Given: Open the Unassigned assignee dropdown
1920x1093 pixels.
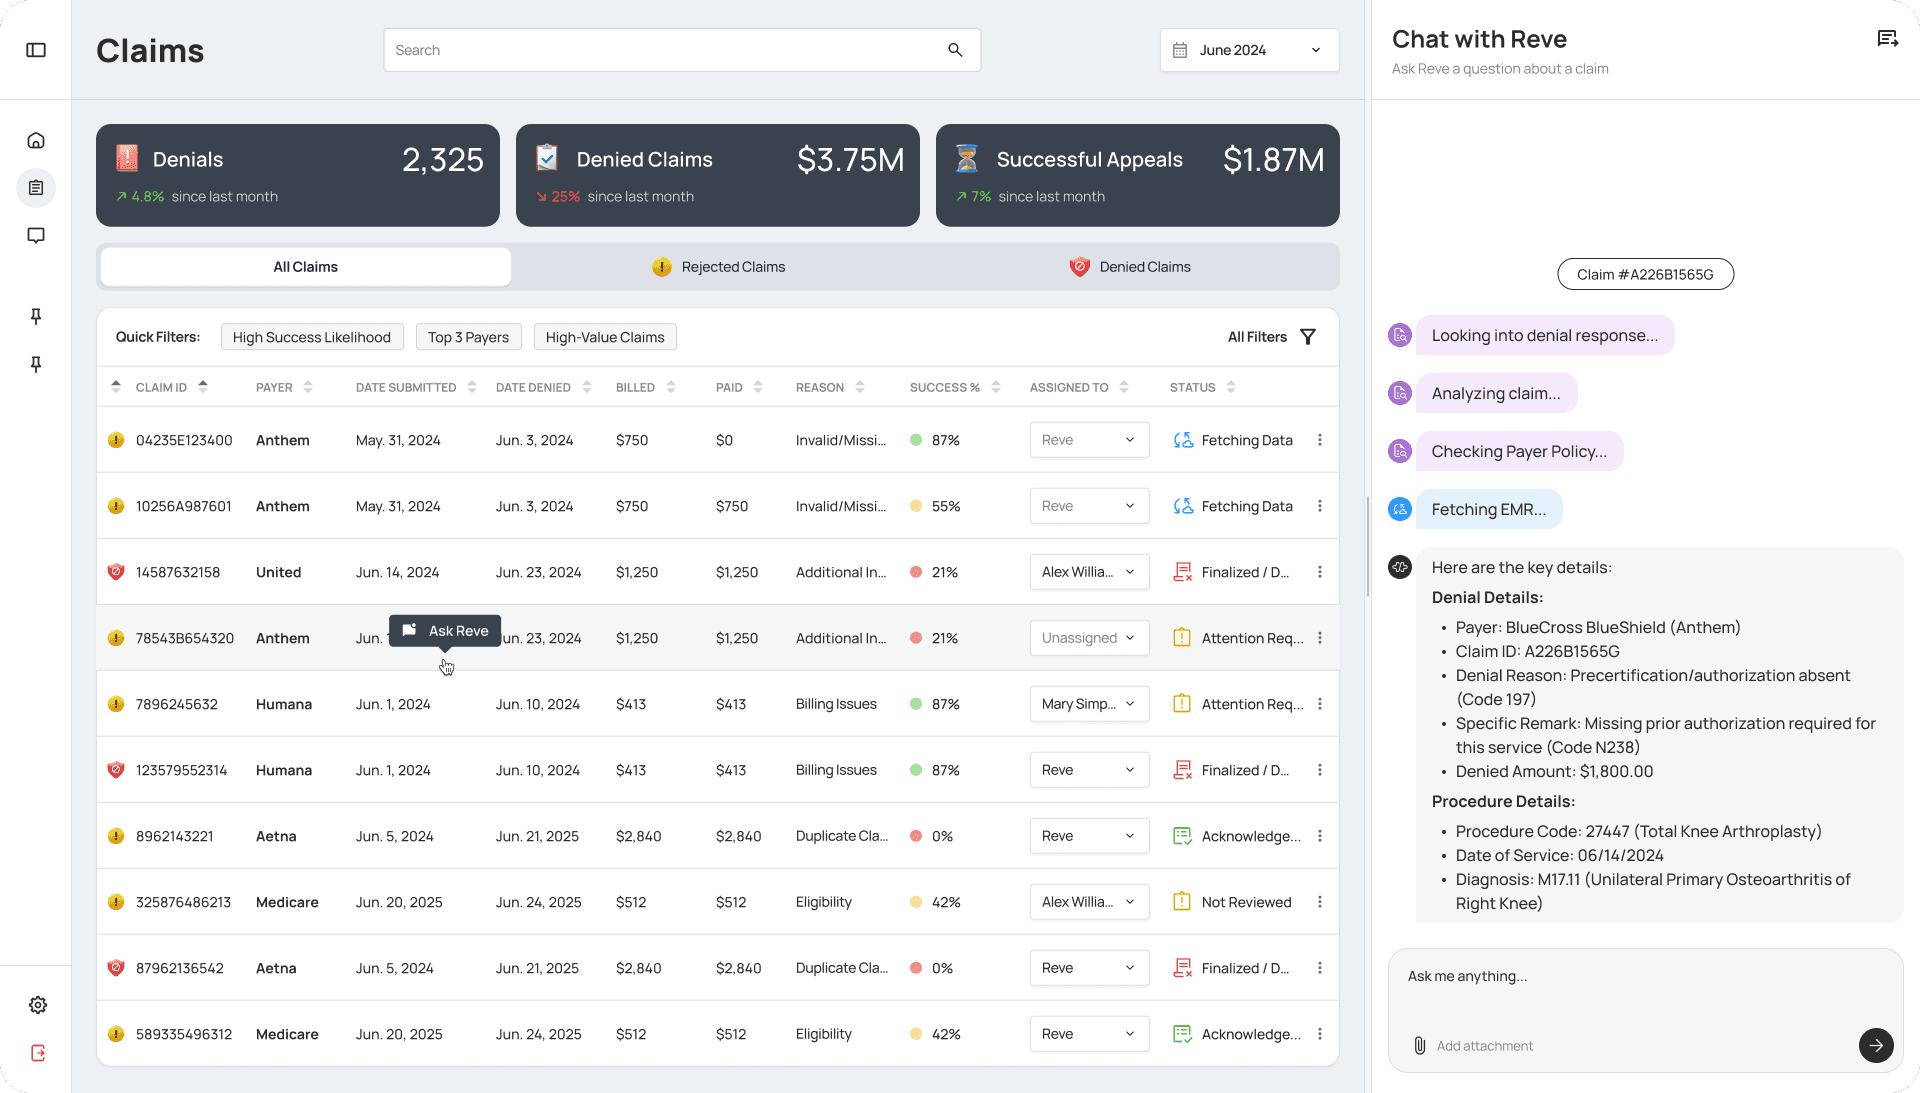Looking at the screenshot, I should 1089,637.
